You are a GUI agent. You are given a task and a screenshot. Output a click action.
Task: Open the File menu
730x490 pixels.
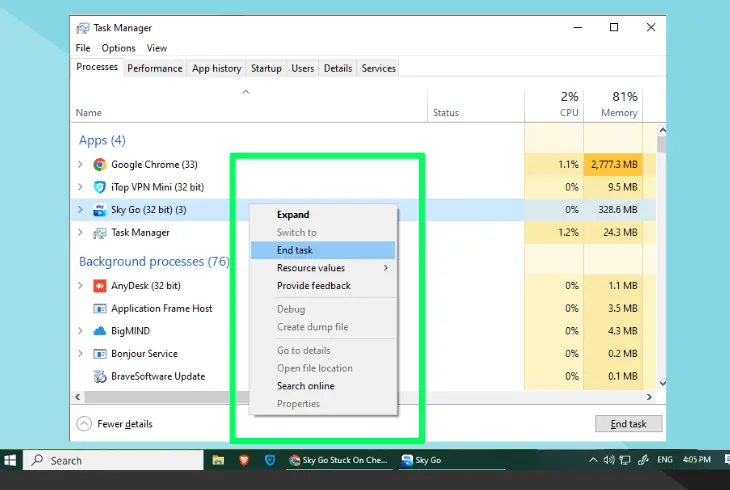(x=83, y=48)
